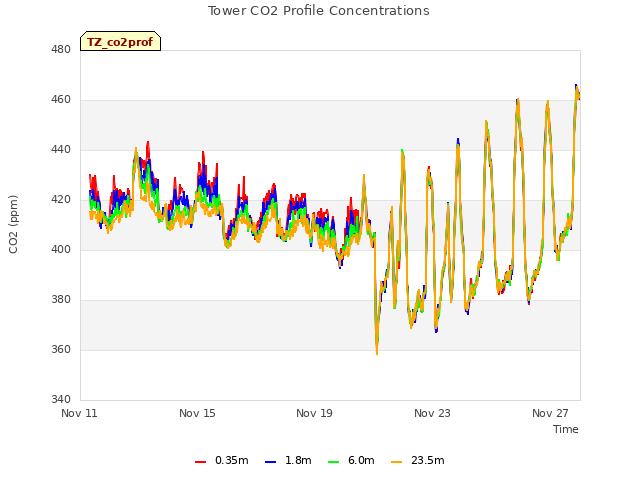Screen dimensions: 640x480
Task: Click the orange 23.5m legend swatch
Action: (x=396, y=462)
